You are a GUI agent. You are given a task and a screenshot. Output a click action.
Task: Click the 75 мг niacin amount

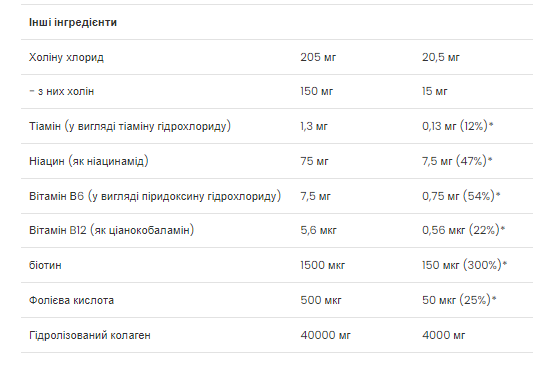pyautogui.click(x=314, y=161)
